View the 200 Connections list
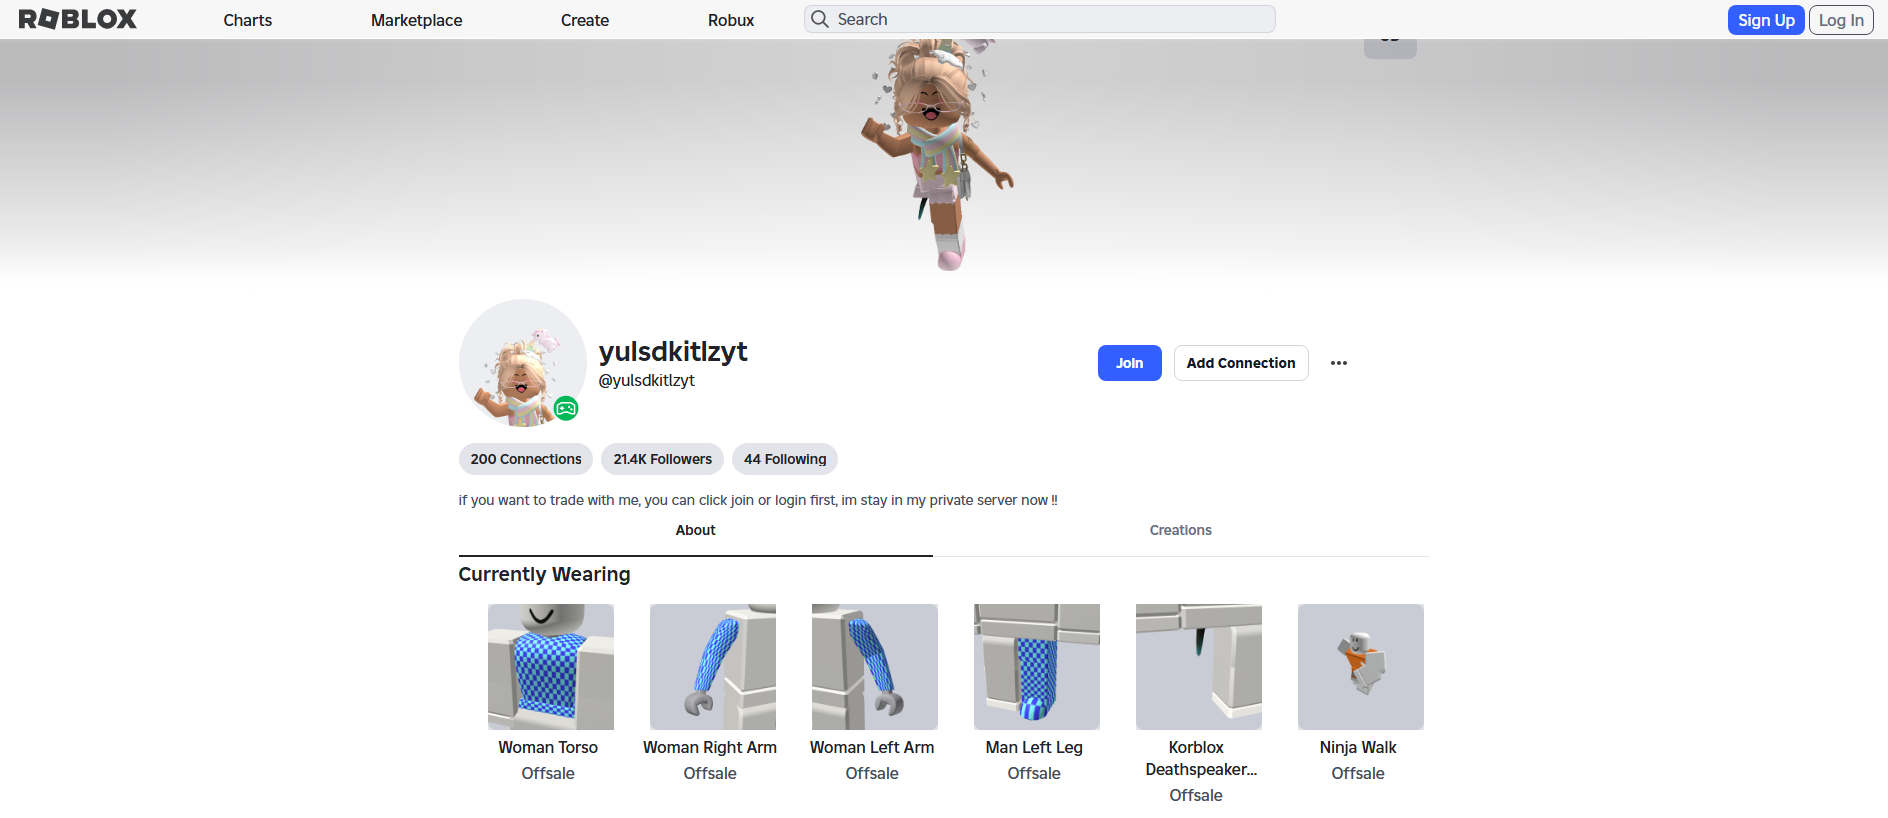 [526, 459]
